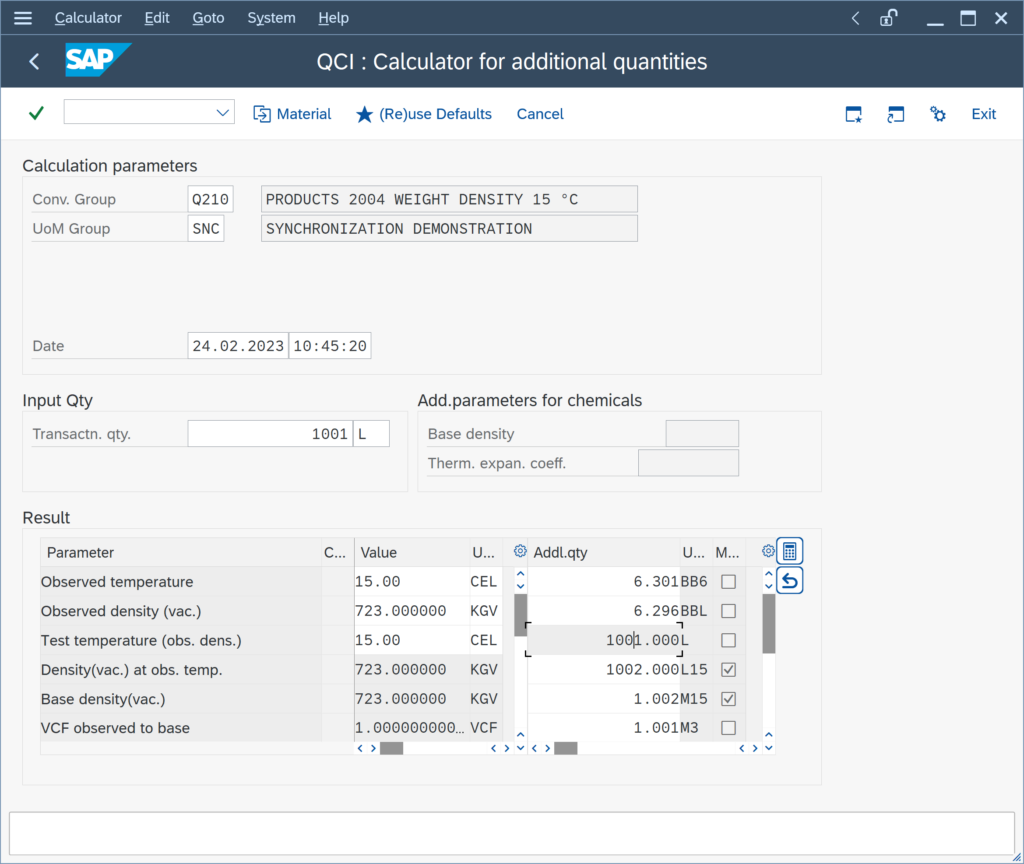Viewport: 1024px width, 864px height.
Task: Open the Edit menu
Action: pos(157,18)
